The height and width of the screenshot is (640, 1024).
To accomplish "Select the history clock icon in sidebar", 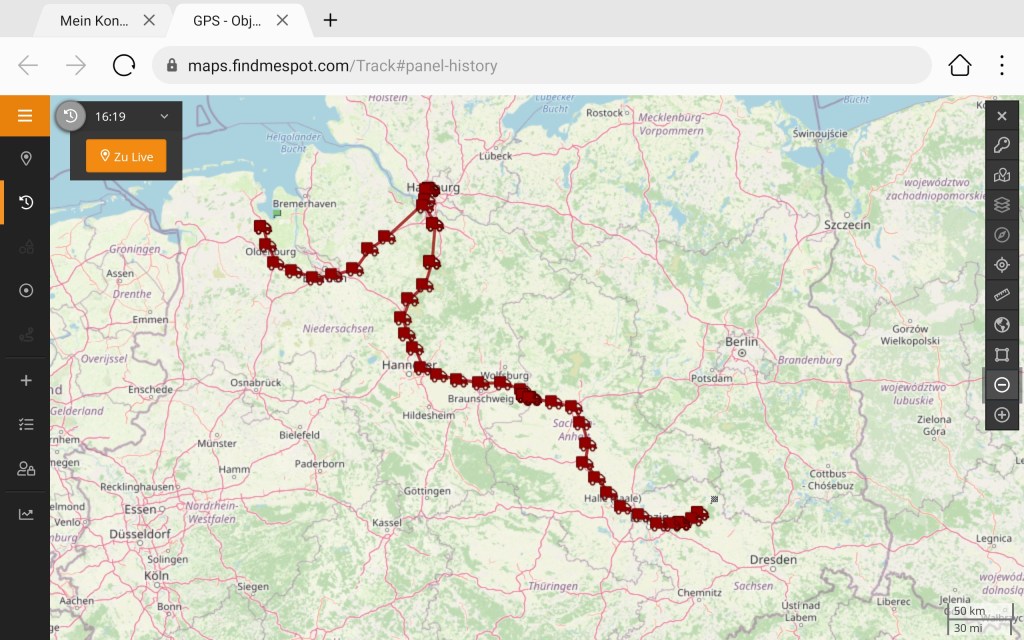I will [x=26, y=202].
